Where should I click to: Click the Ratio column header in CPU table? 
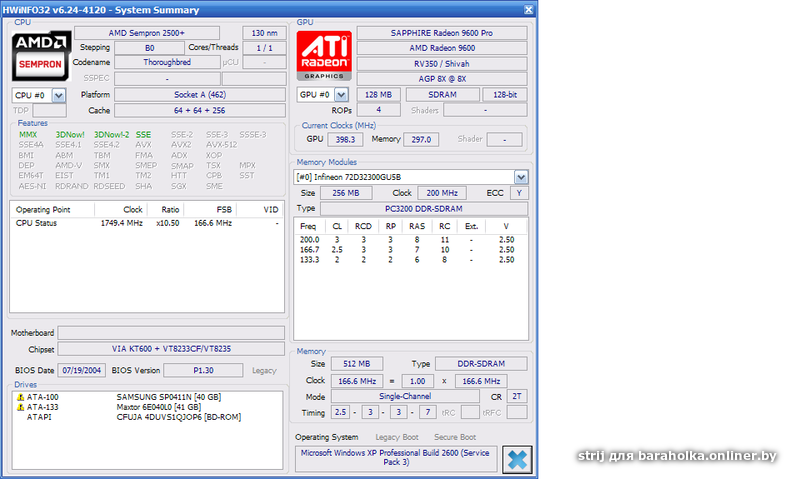tap(166, 210)
